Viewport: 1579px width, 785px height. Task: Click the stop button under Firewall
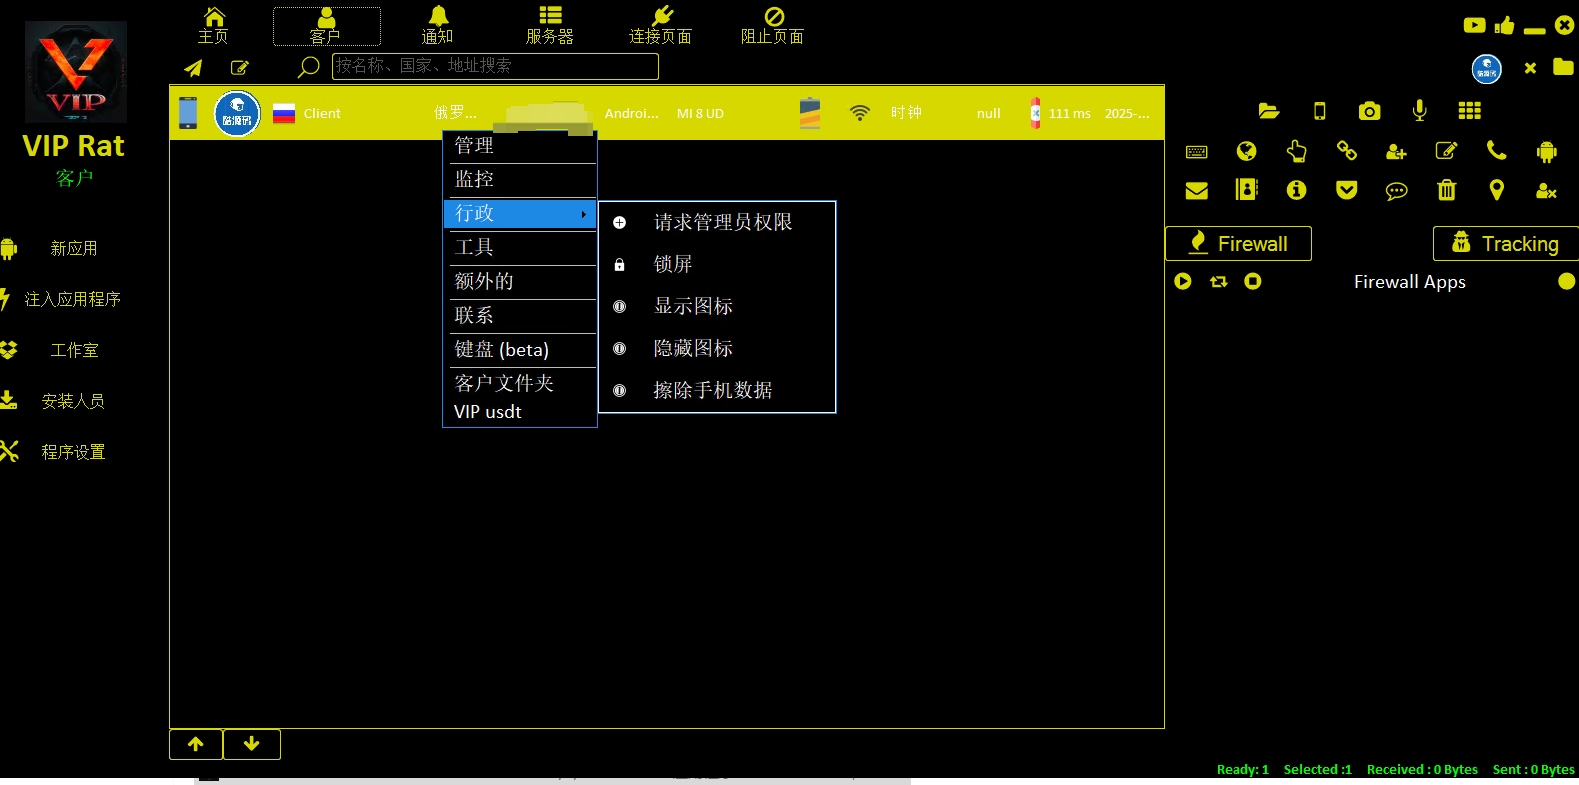pyautogui.click(x=1253, y=282)
